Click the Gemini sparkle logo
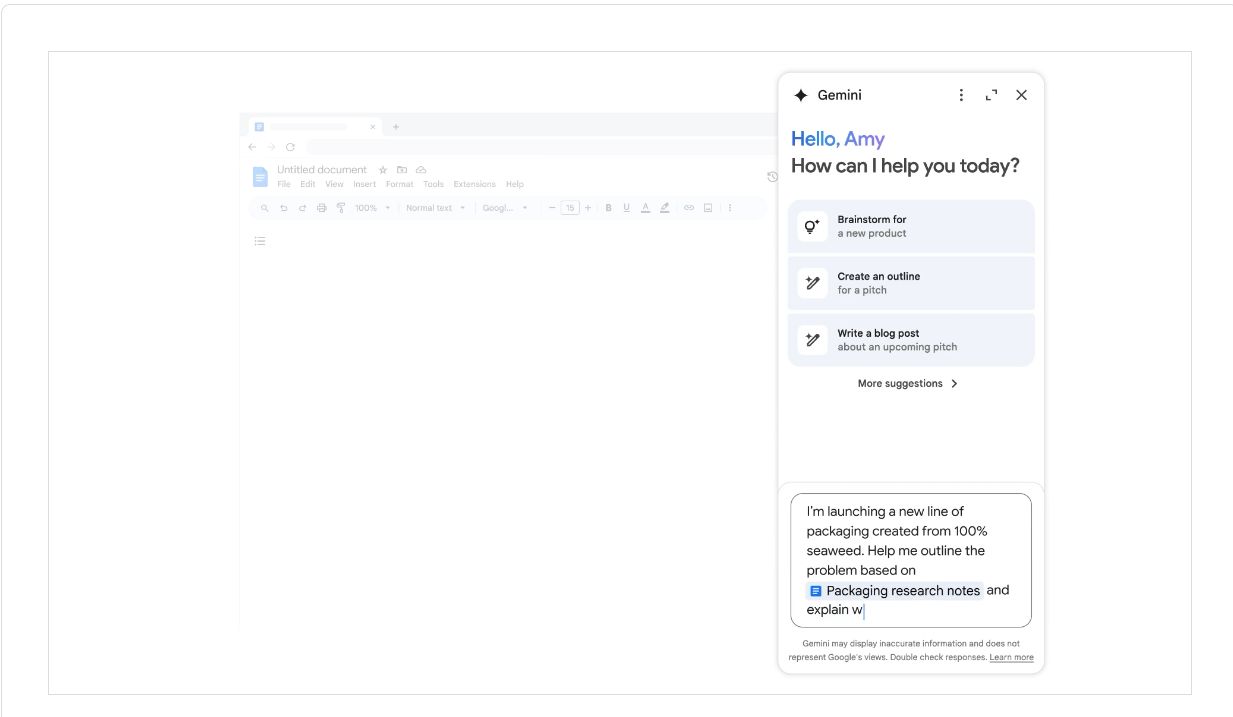The height and width of the screenshot is (717, 1233). [x=800, y=95]
